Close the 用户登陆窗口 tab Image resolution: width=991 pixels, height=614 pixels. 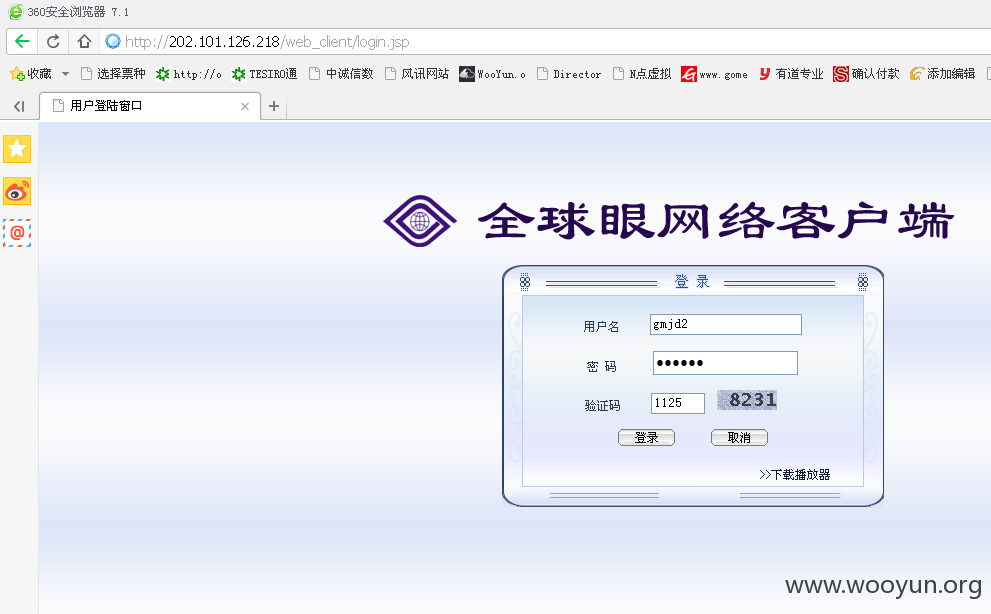245,107
